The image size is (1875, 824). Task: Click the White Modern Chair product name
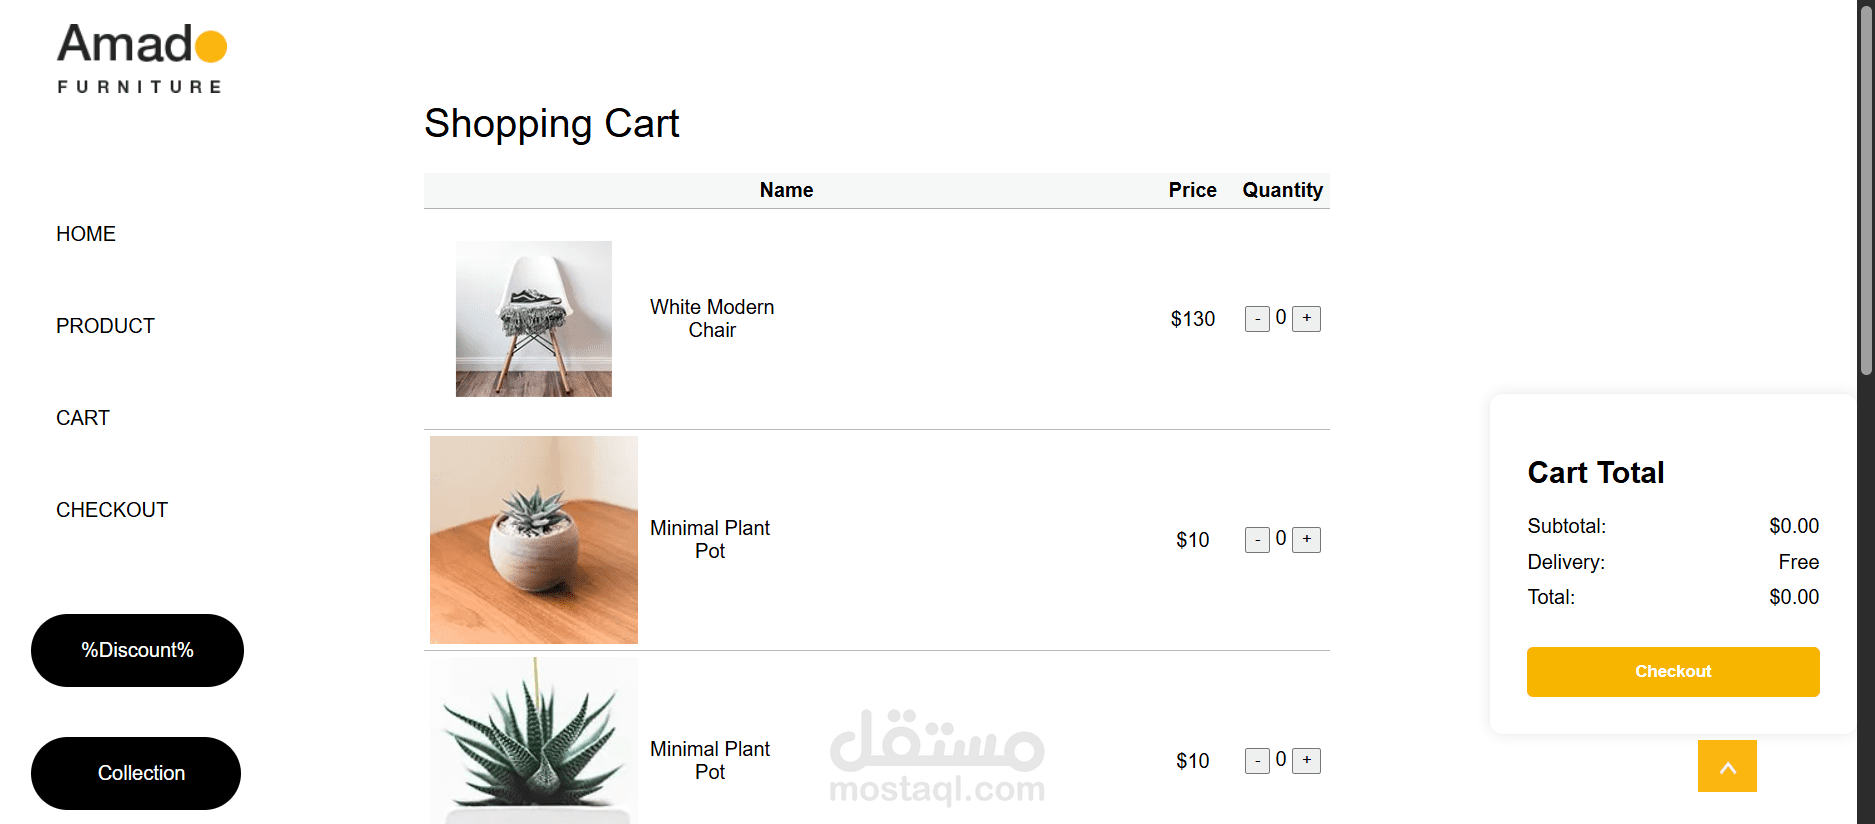click(x=712, y=319)
